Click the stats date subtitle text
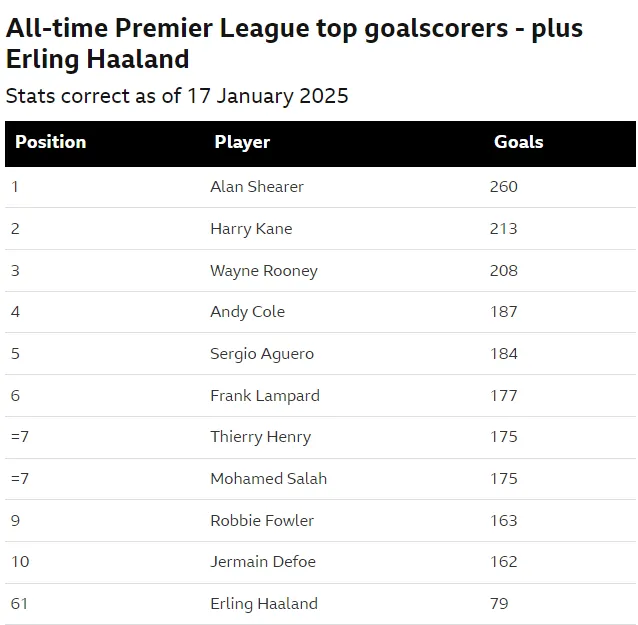The width and height of the screenshot is (638, 625). pos(177,96)
